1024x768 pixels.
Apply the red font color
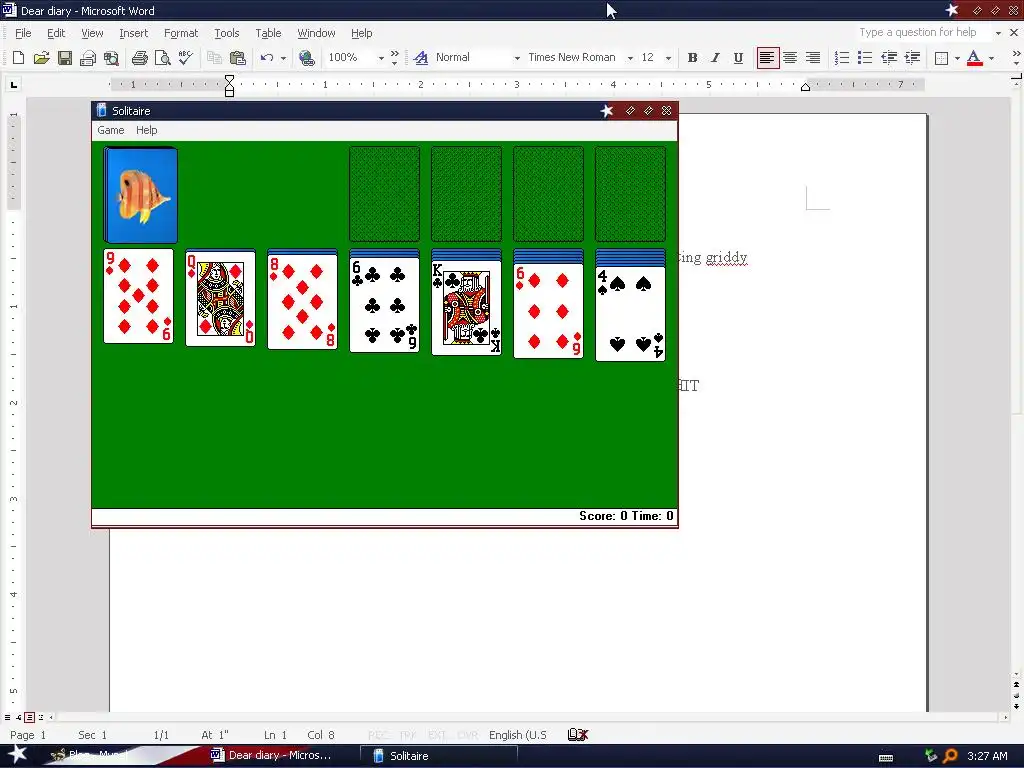974,58
